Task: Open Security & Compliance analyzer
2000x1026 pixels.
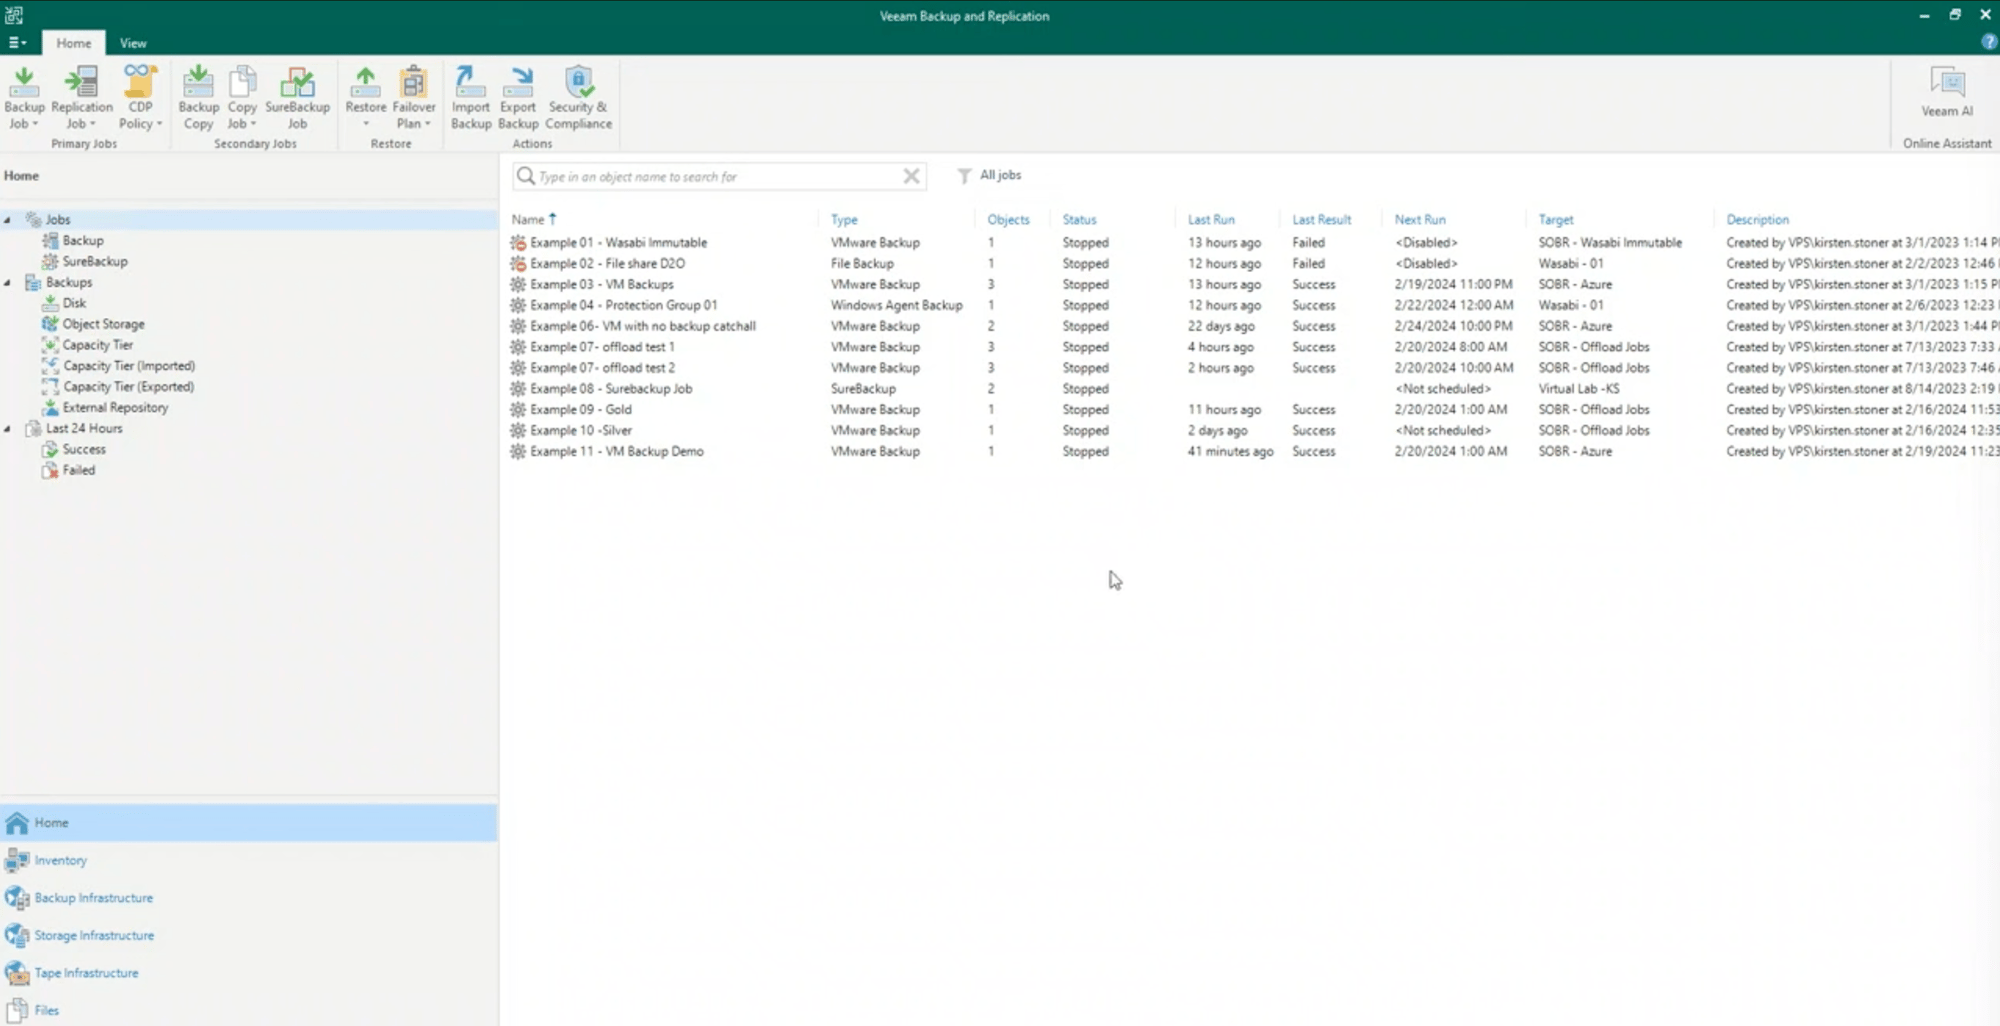Action: coord(579,96)
